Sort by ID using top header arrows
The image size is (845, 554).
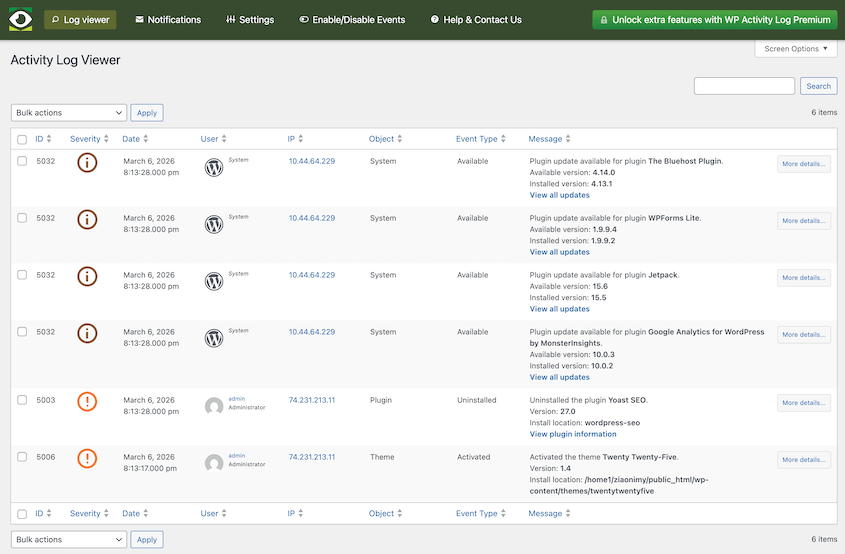[x=49, y=138]
